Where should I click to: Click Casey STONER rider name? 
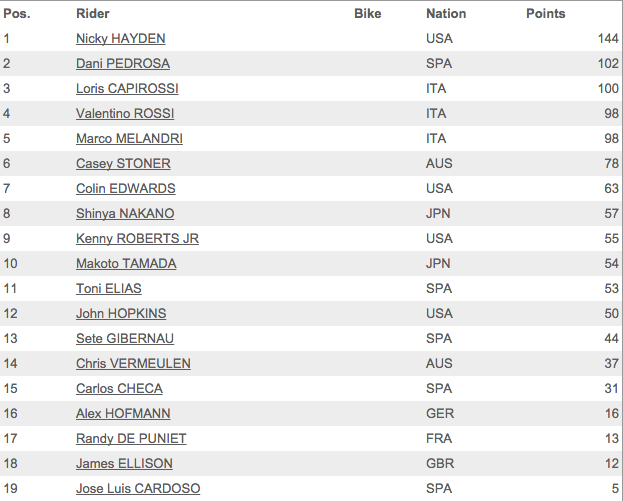(123, 164)
